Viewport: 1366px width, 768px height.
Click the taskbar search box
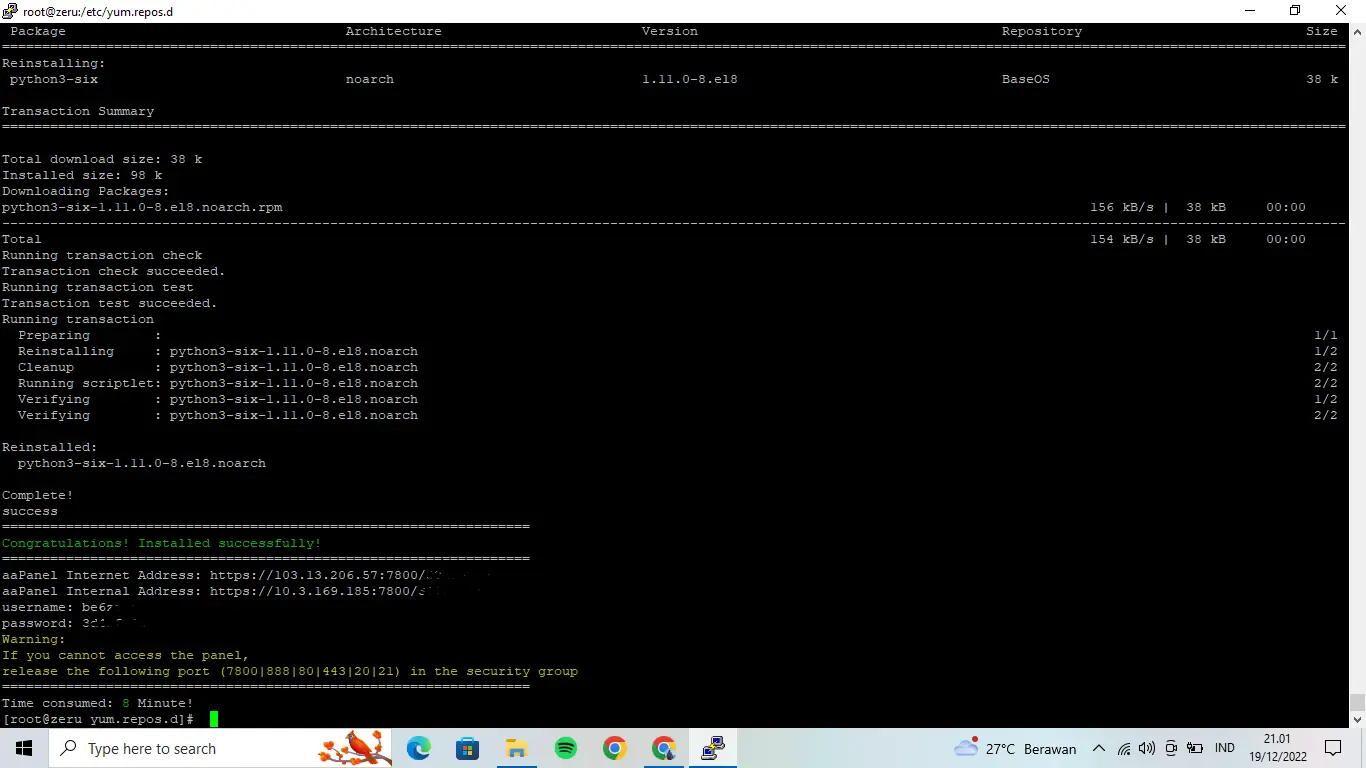pyautogui.click(x=220, y=748)
